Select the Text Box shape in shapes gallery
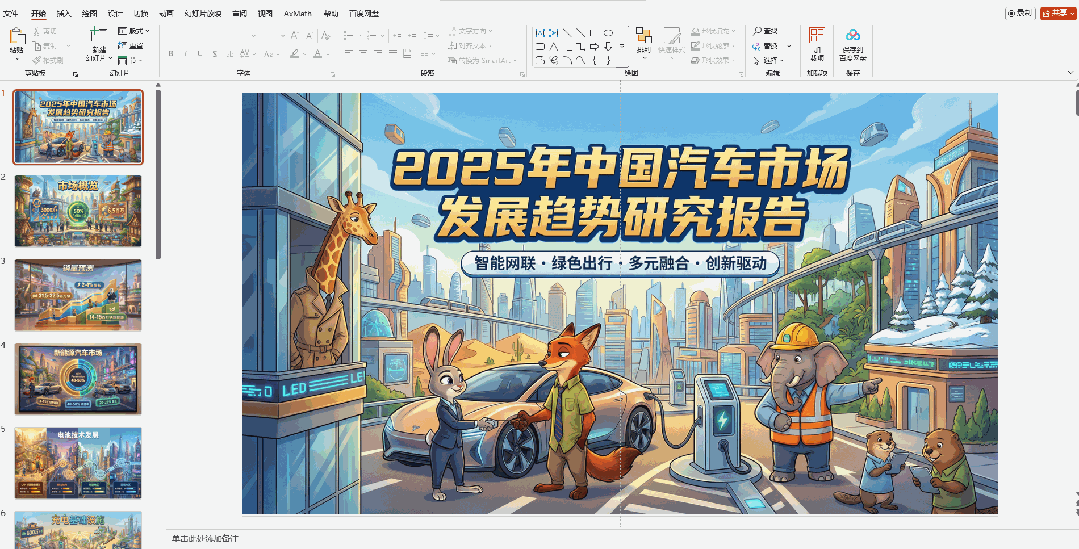 pyautogui.click(x=540, y=32)
